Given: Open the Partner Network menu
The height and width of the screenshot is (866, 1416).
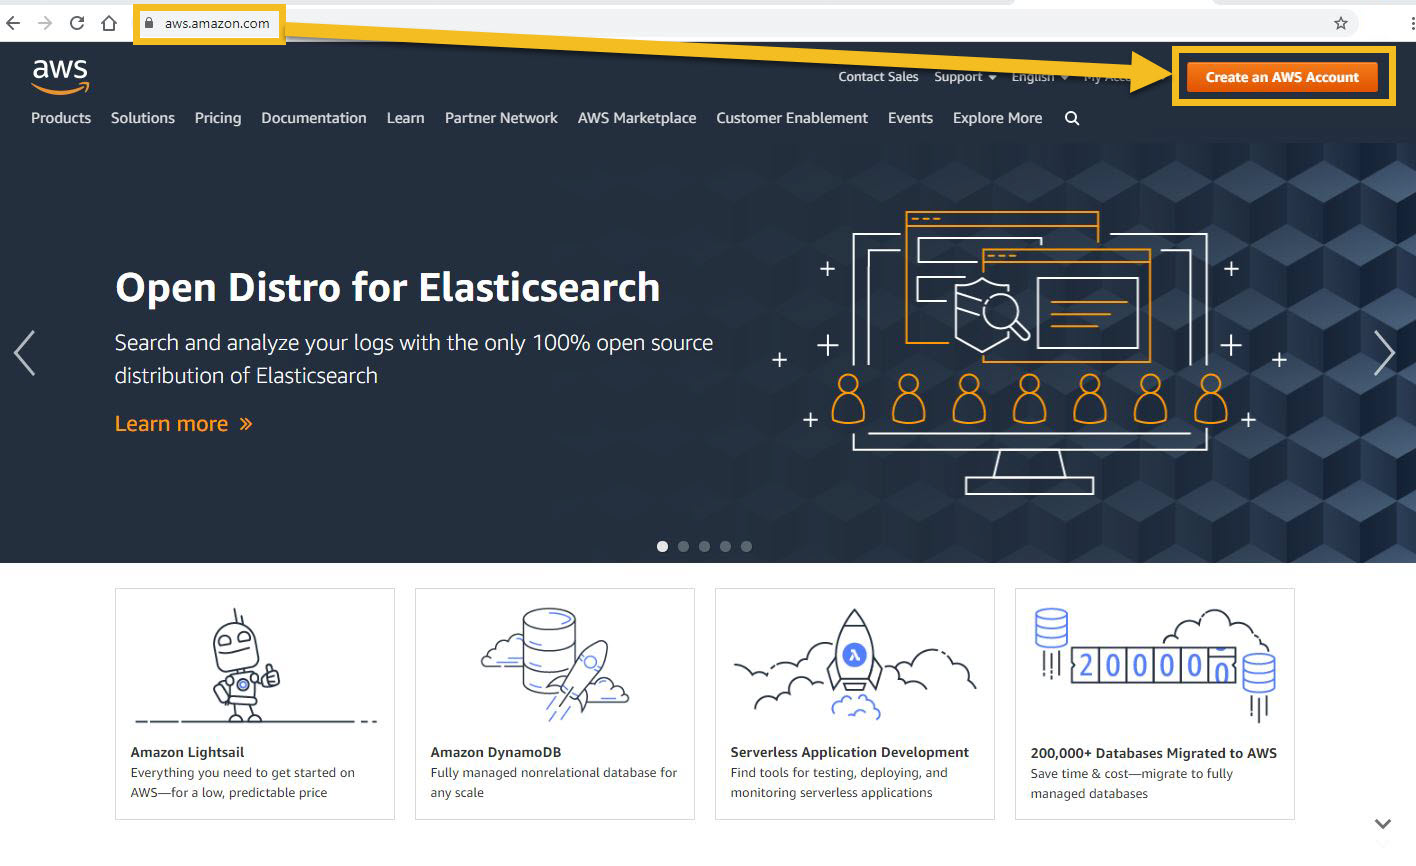Looking at the screenshot, I should point(501,118).
